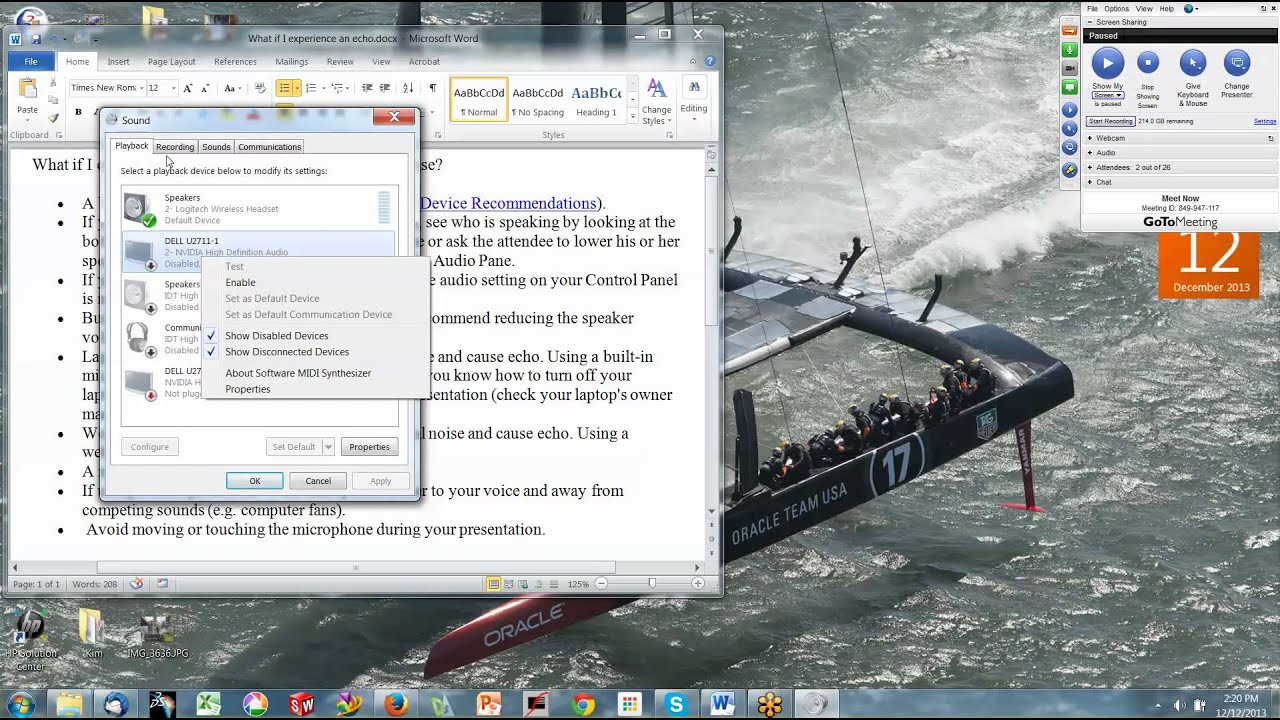Open Excel from the taskbar
This screenshot has width=1280, height=720.
pos(209,704)
